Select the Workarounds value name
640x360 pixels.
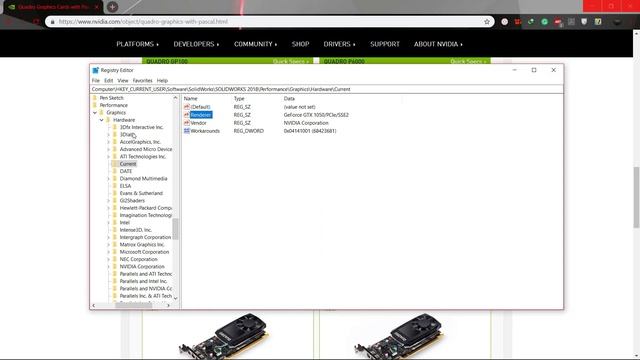click(x=205, y=131)
